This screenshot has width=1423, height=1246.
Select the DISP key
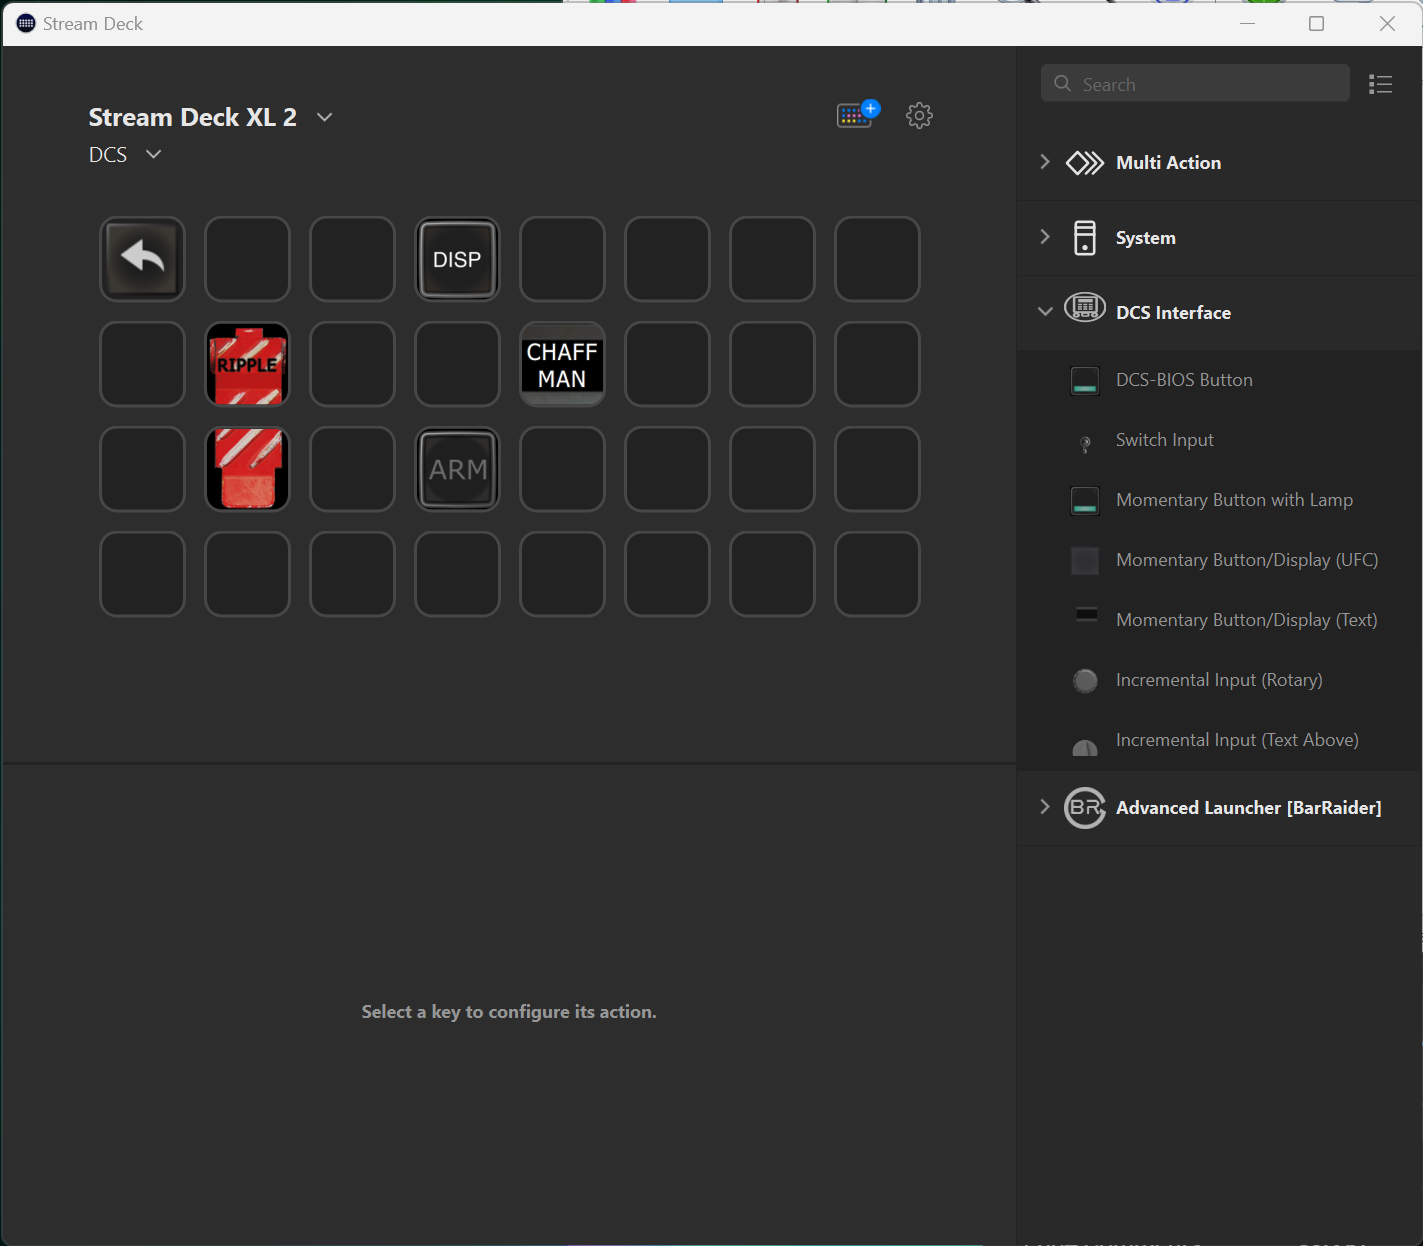tap(457, 259)
